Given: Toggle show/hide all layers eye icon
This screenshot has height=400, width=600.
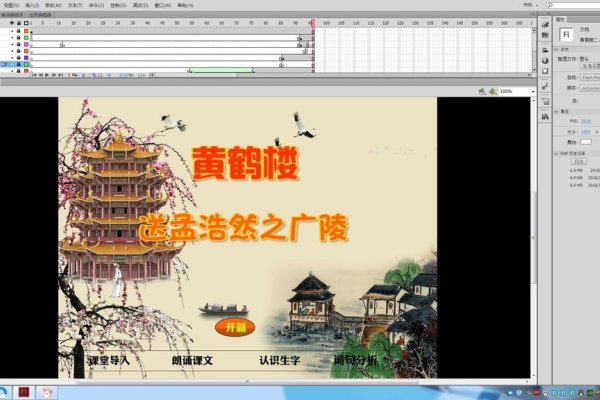Looking at the screenshot, I should click(12, 23).
